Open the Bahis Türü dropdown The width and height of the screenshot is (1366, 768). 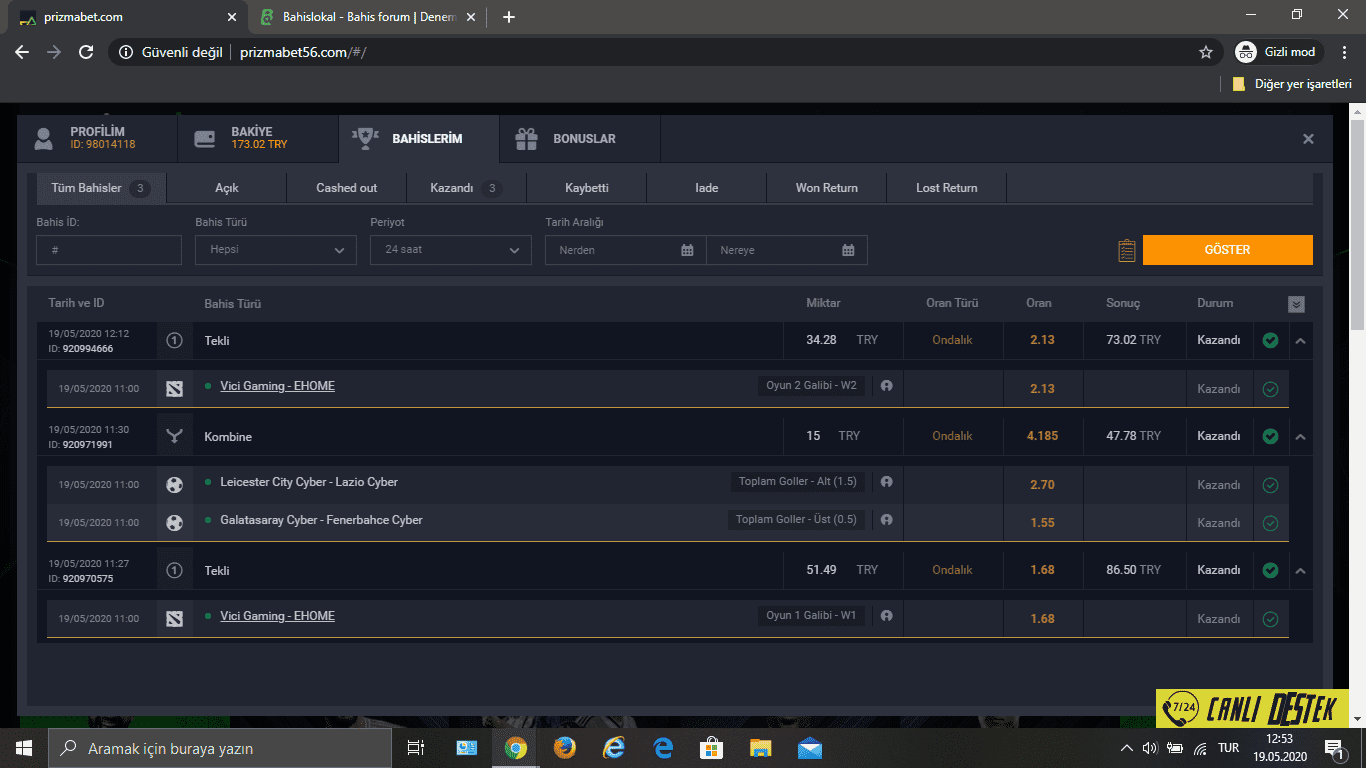276,250
